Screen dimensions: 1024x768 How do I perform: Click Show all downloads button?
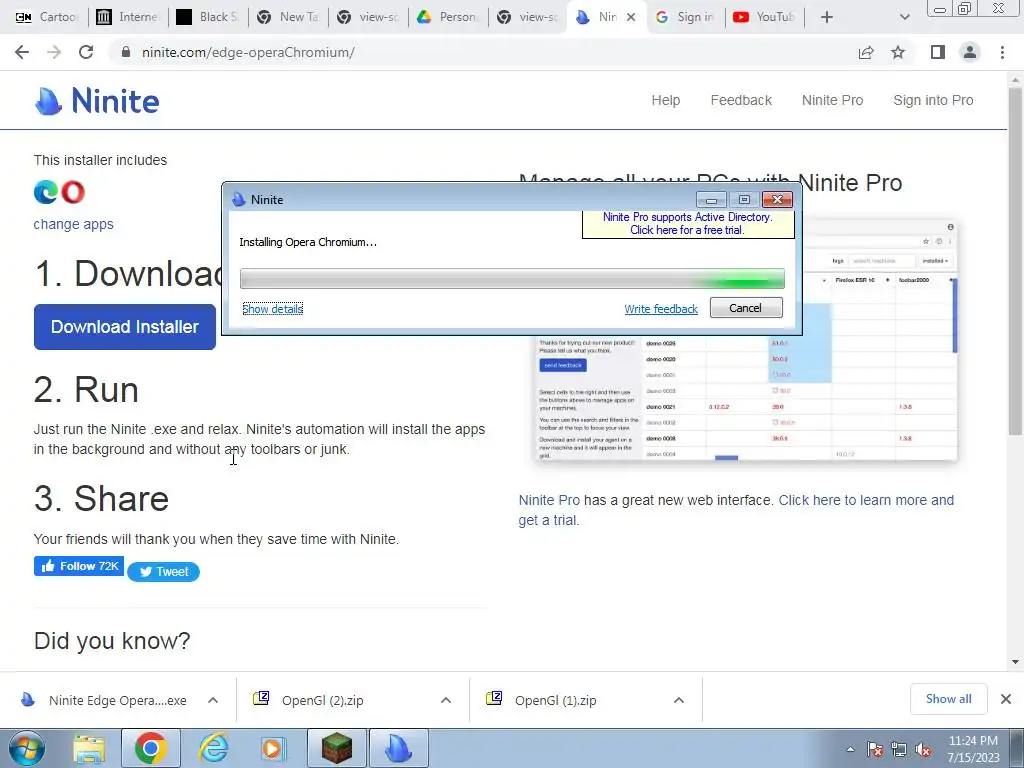(948, 699)
